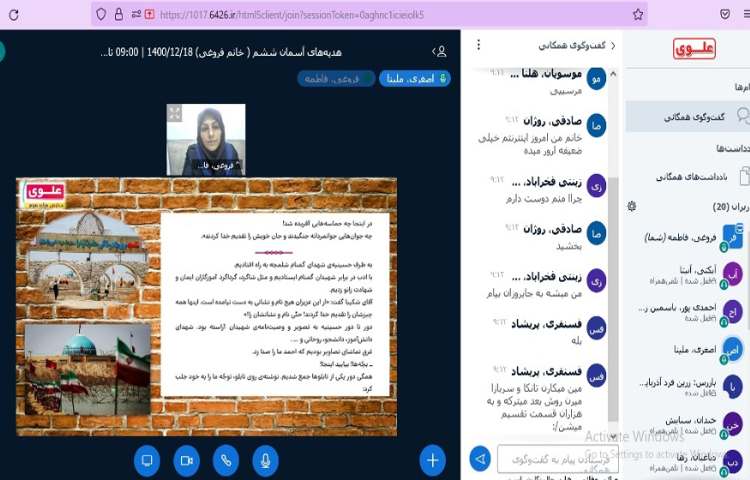Open the chat options three-dot menu
The height and width of the screenshot is (480, 750).
click(478, 45)
